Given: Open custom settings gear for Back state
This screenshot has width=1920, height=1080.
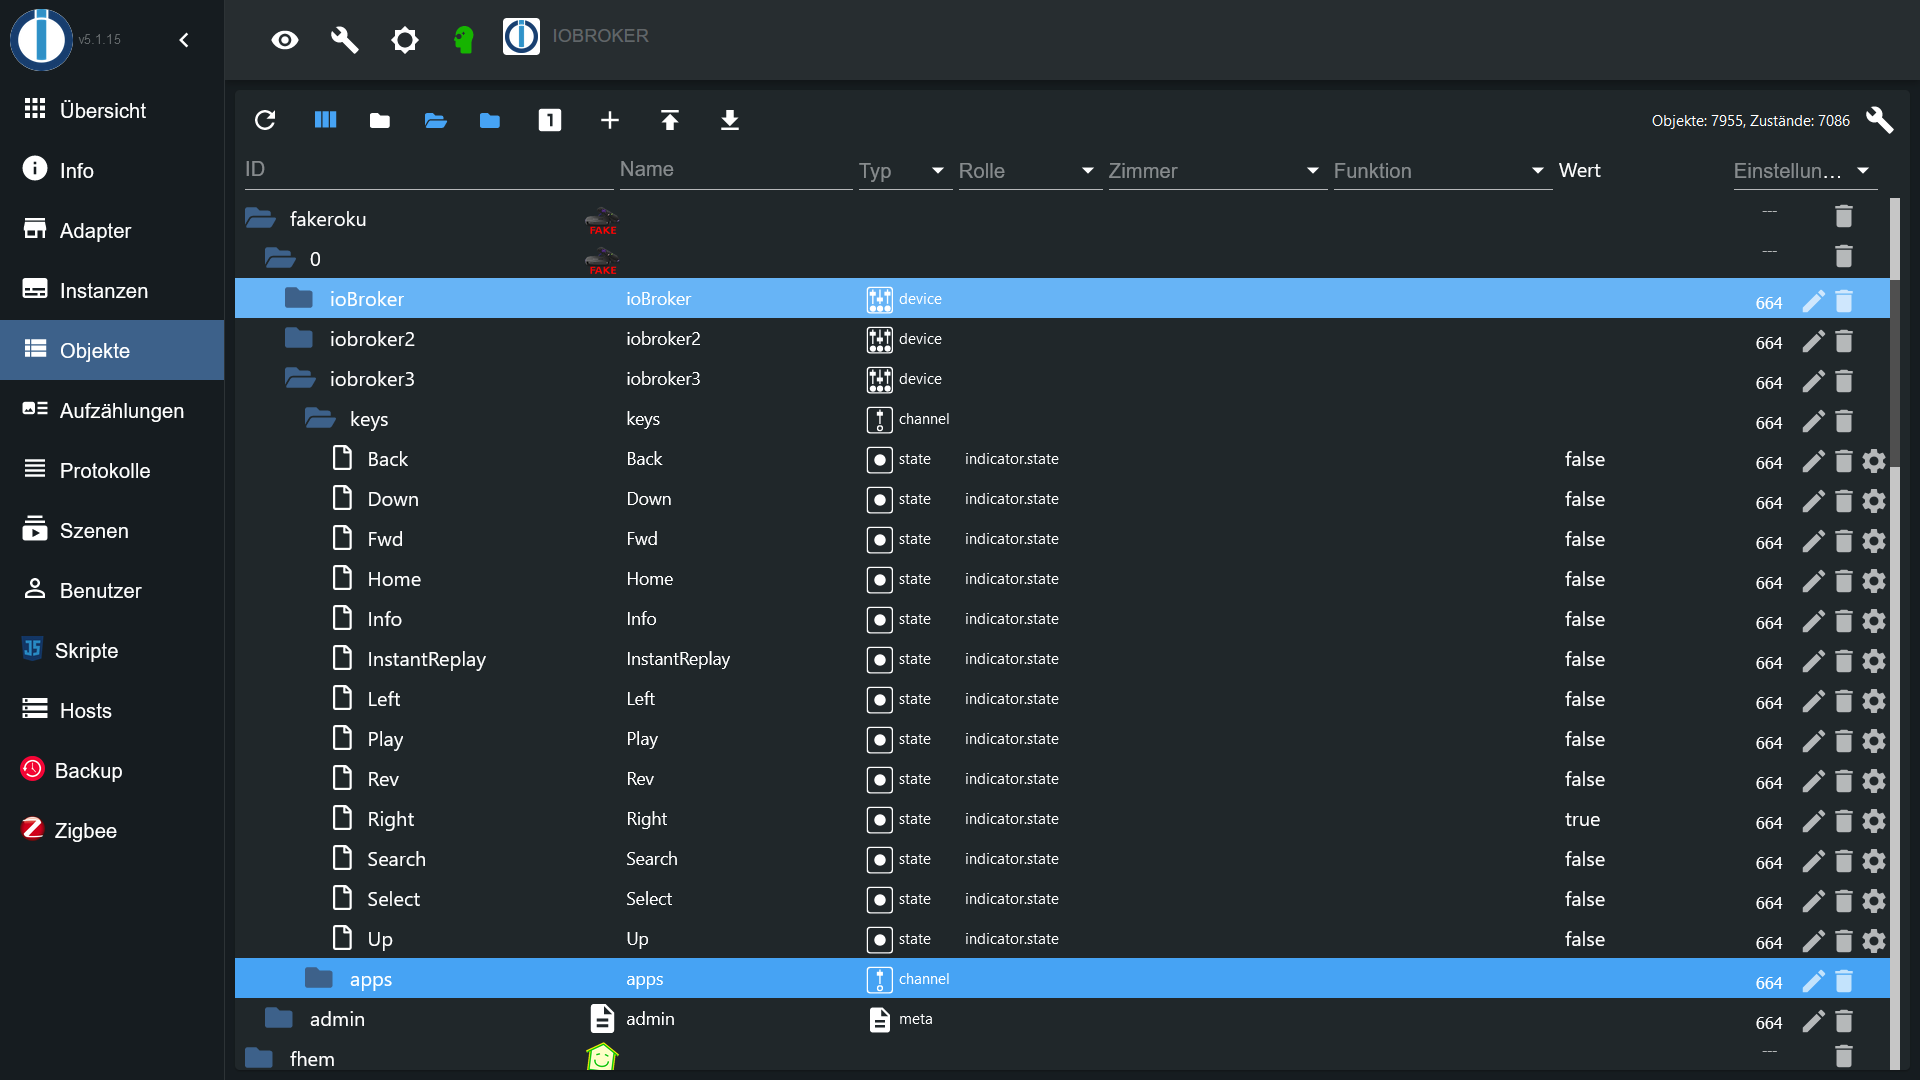Looking at the screenshot, I should [x=1874, y=461].
